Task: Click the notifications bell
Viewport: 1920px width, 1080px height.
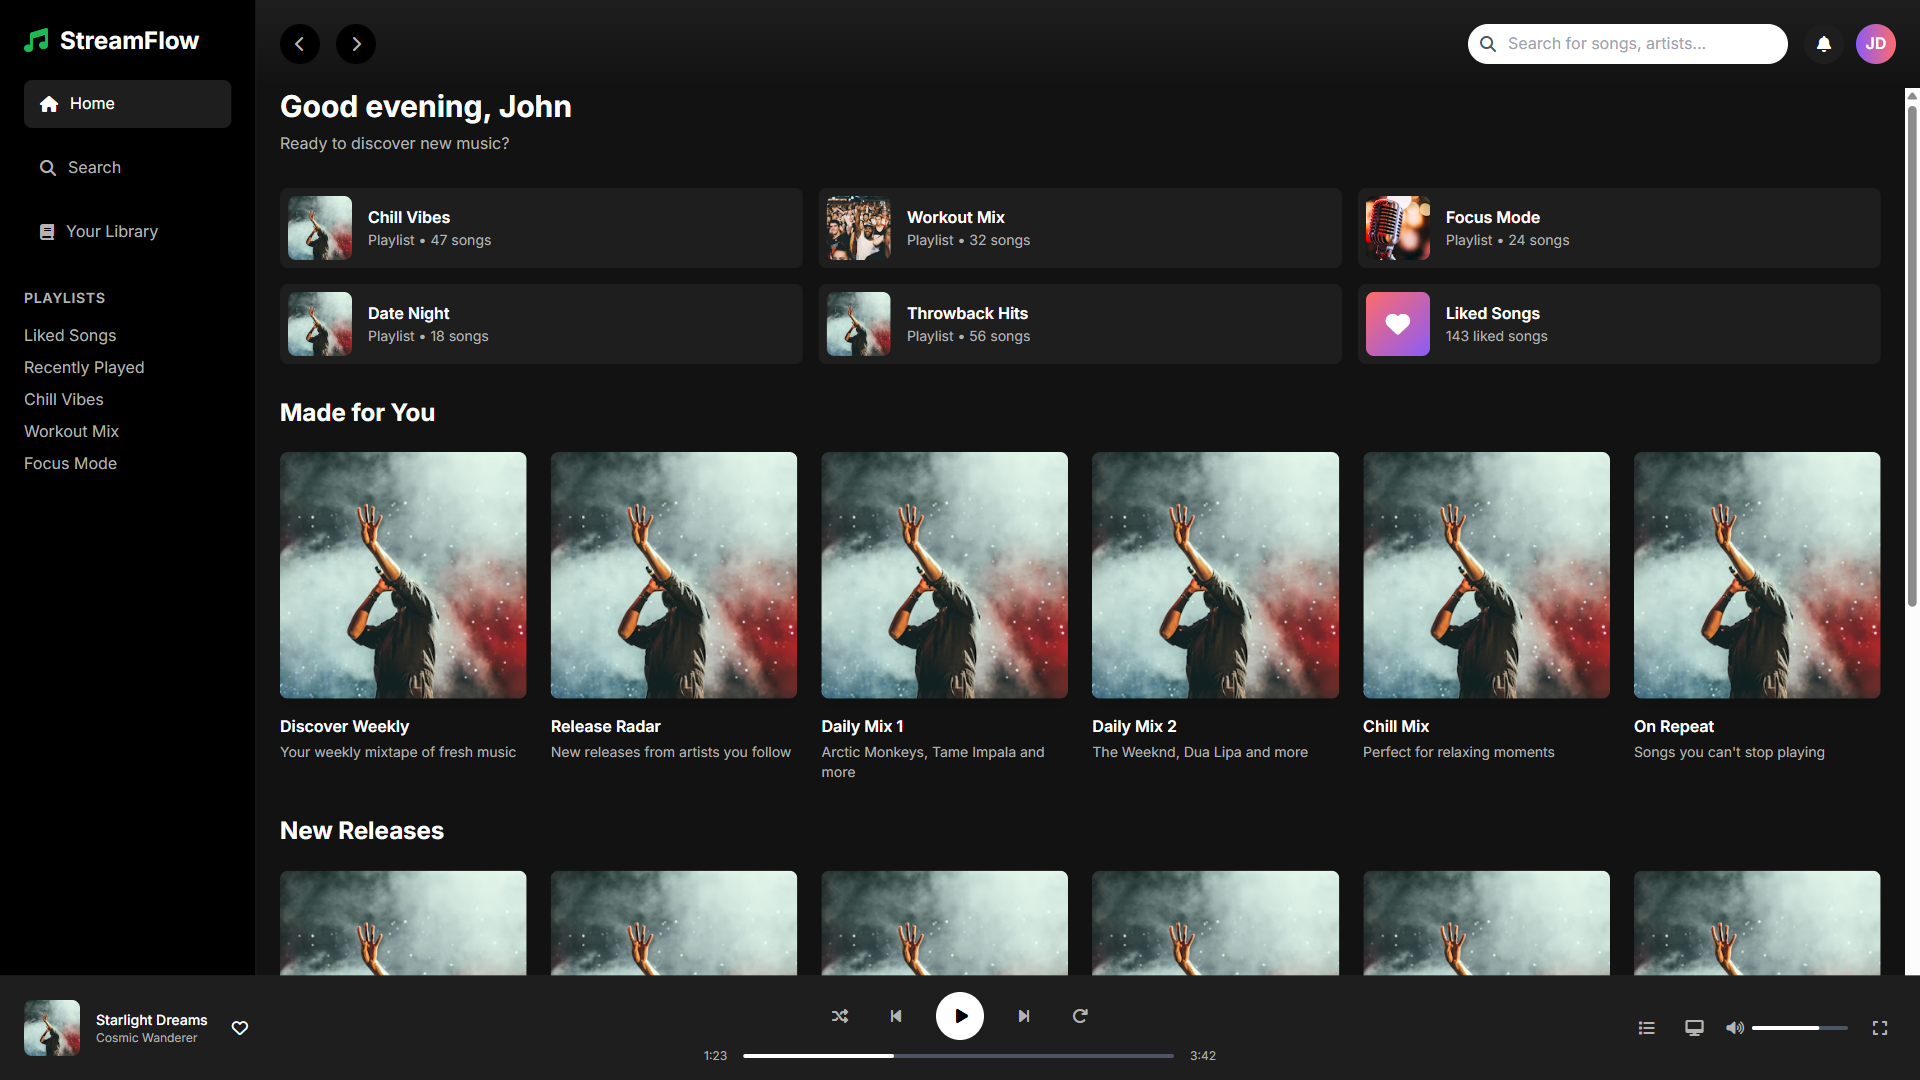Action: (1823, 43)
